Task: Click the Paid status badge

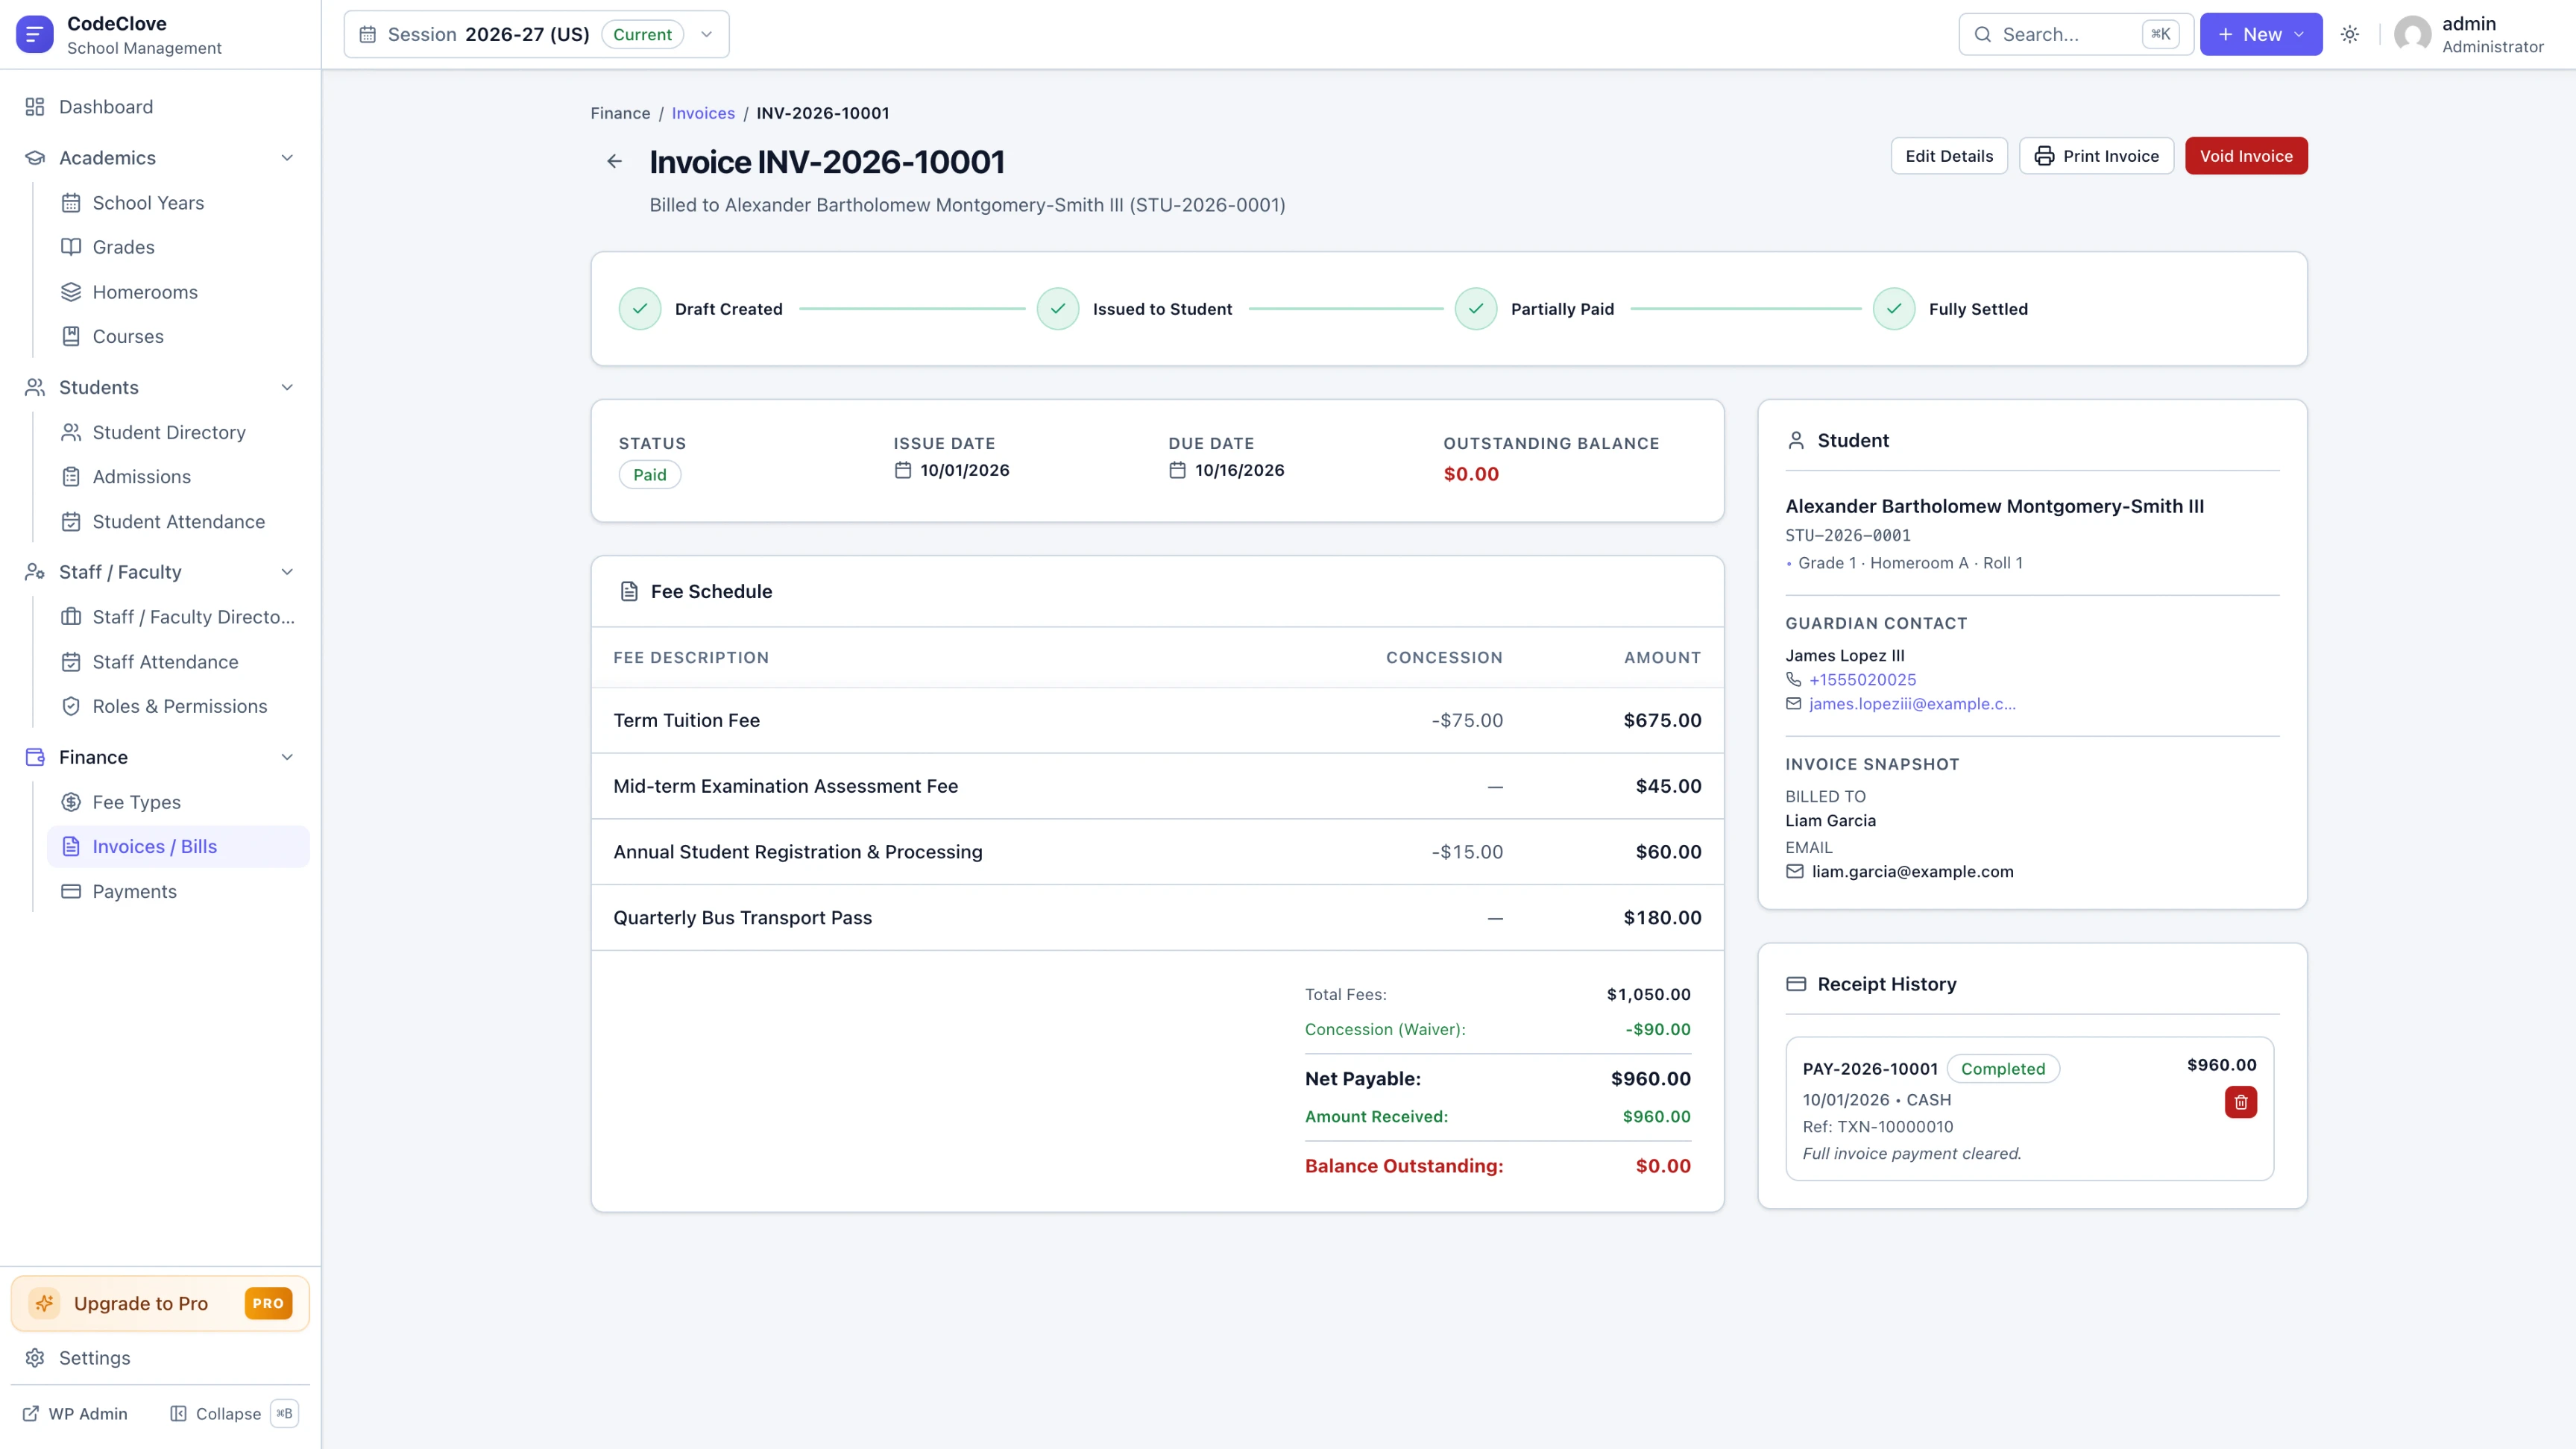Action: [x=650, y=475]
